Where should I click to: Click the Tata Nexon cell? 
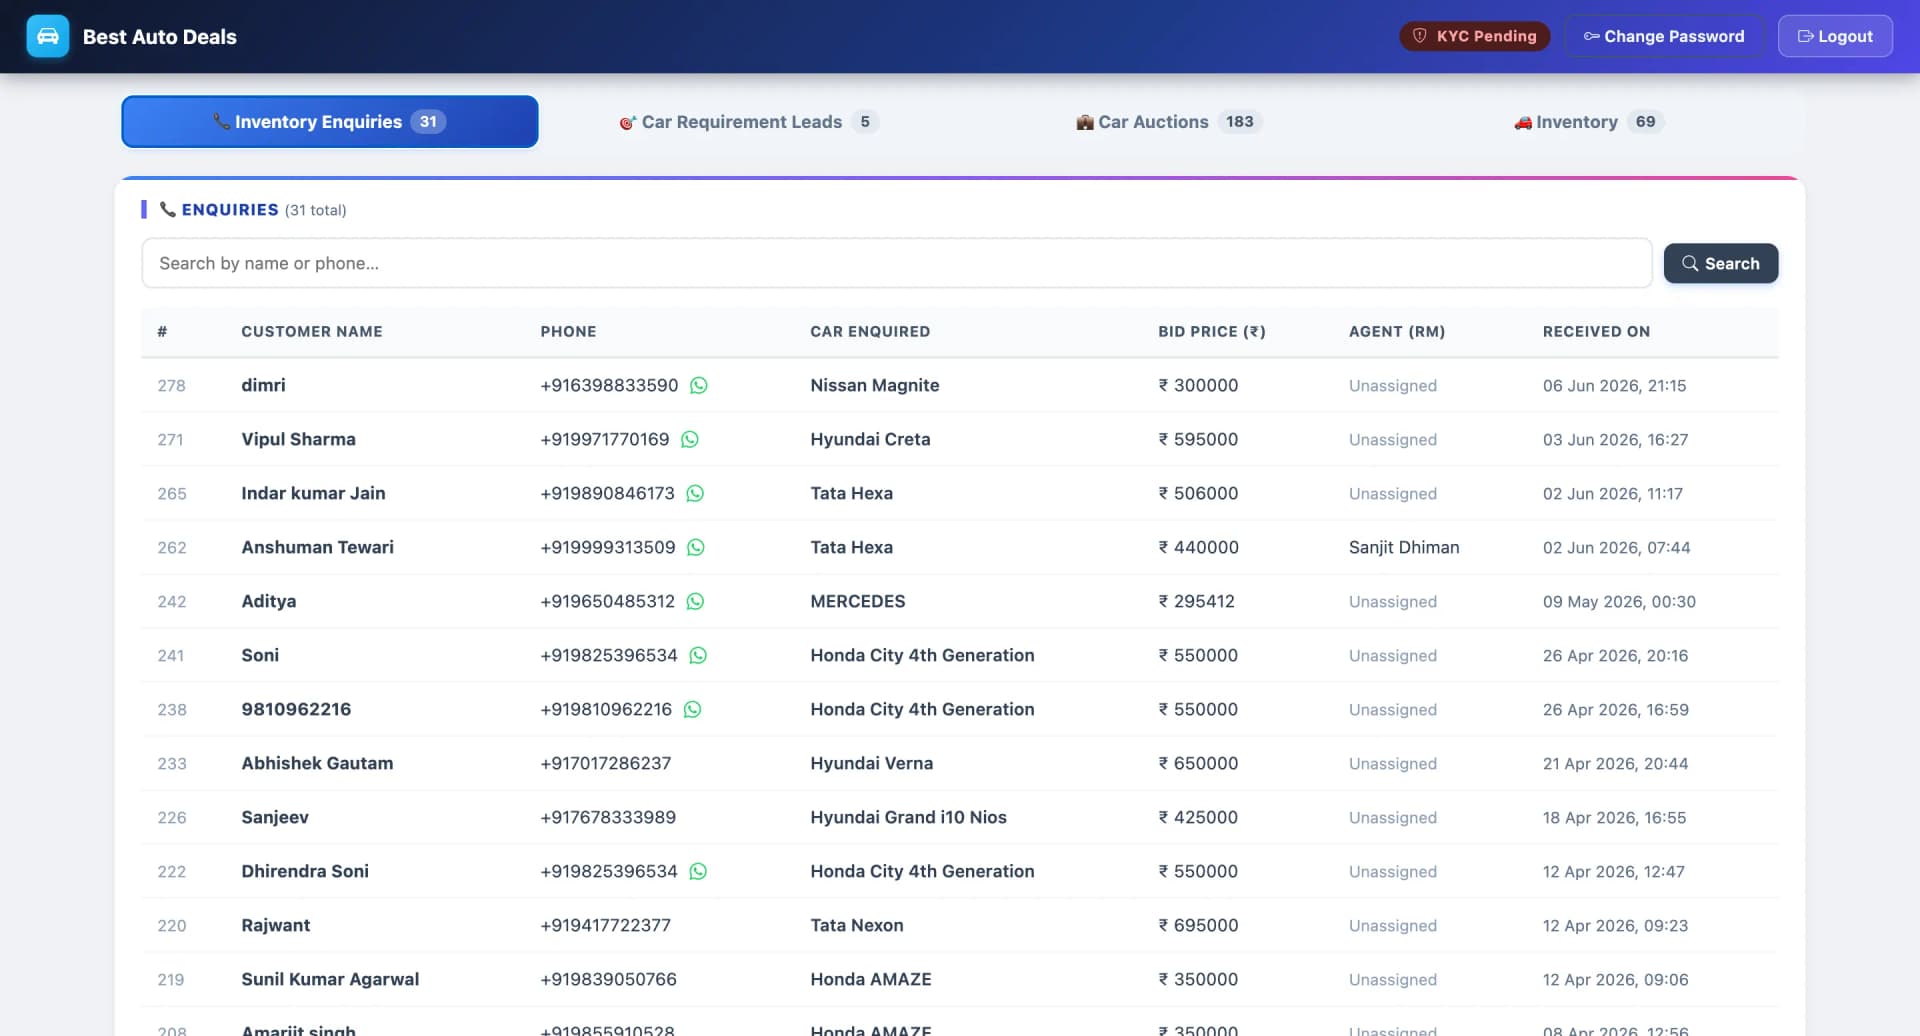tap(857, 925)
